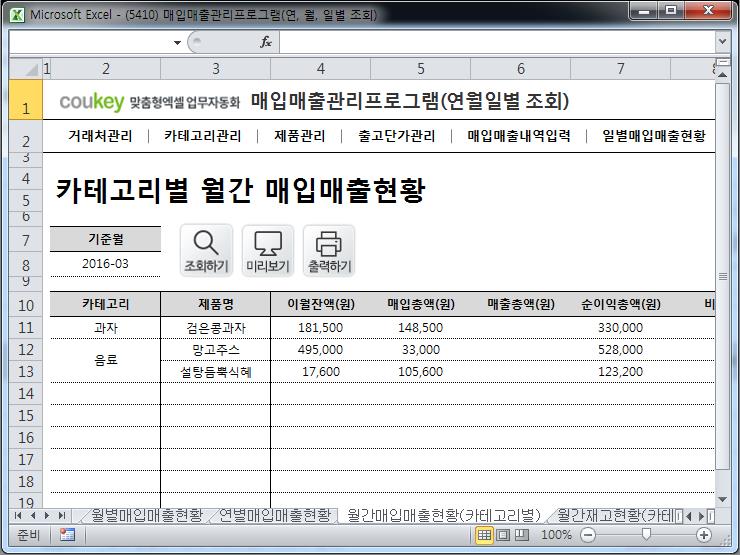This screenshot has height=555, width=740.
Task: Click the 망고주스 product cell
Action: pyautogui.click(x=216, y=350)
